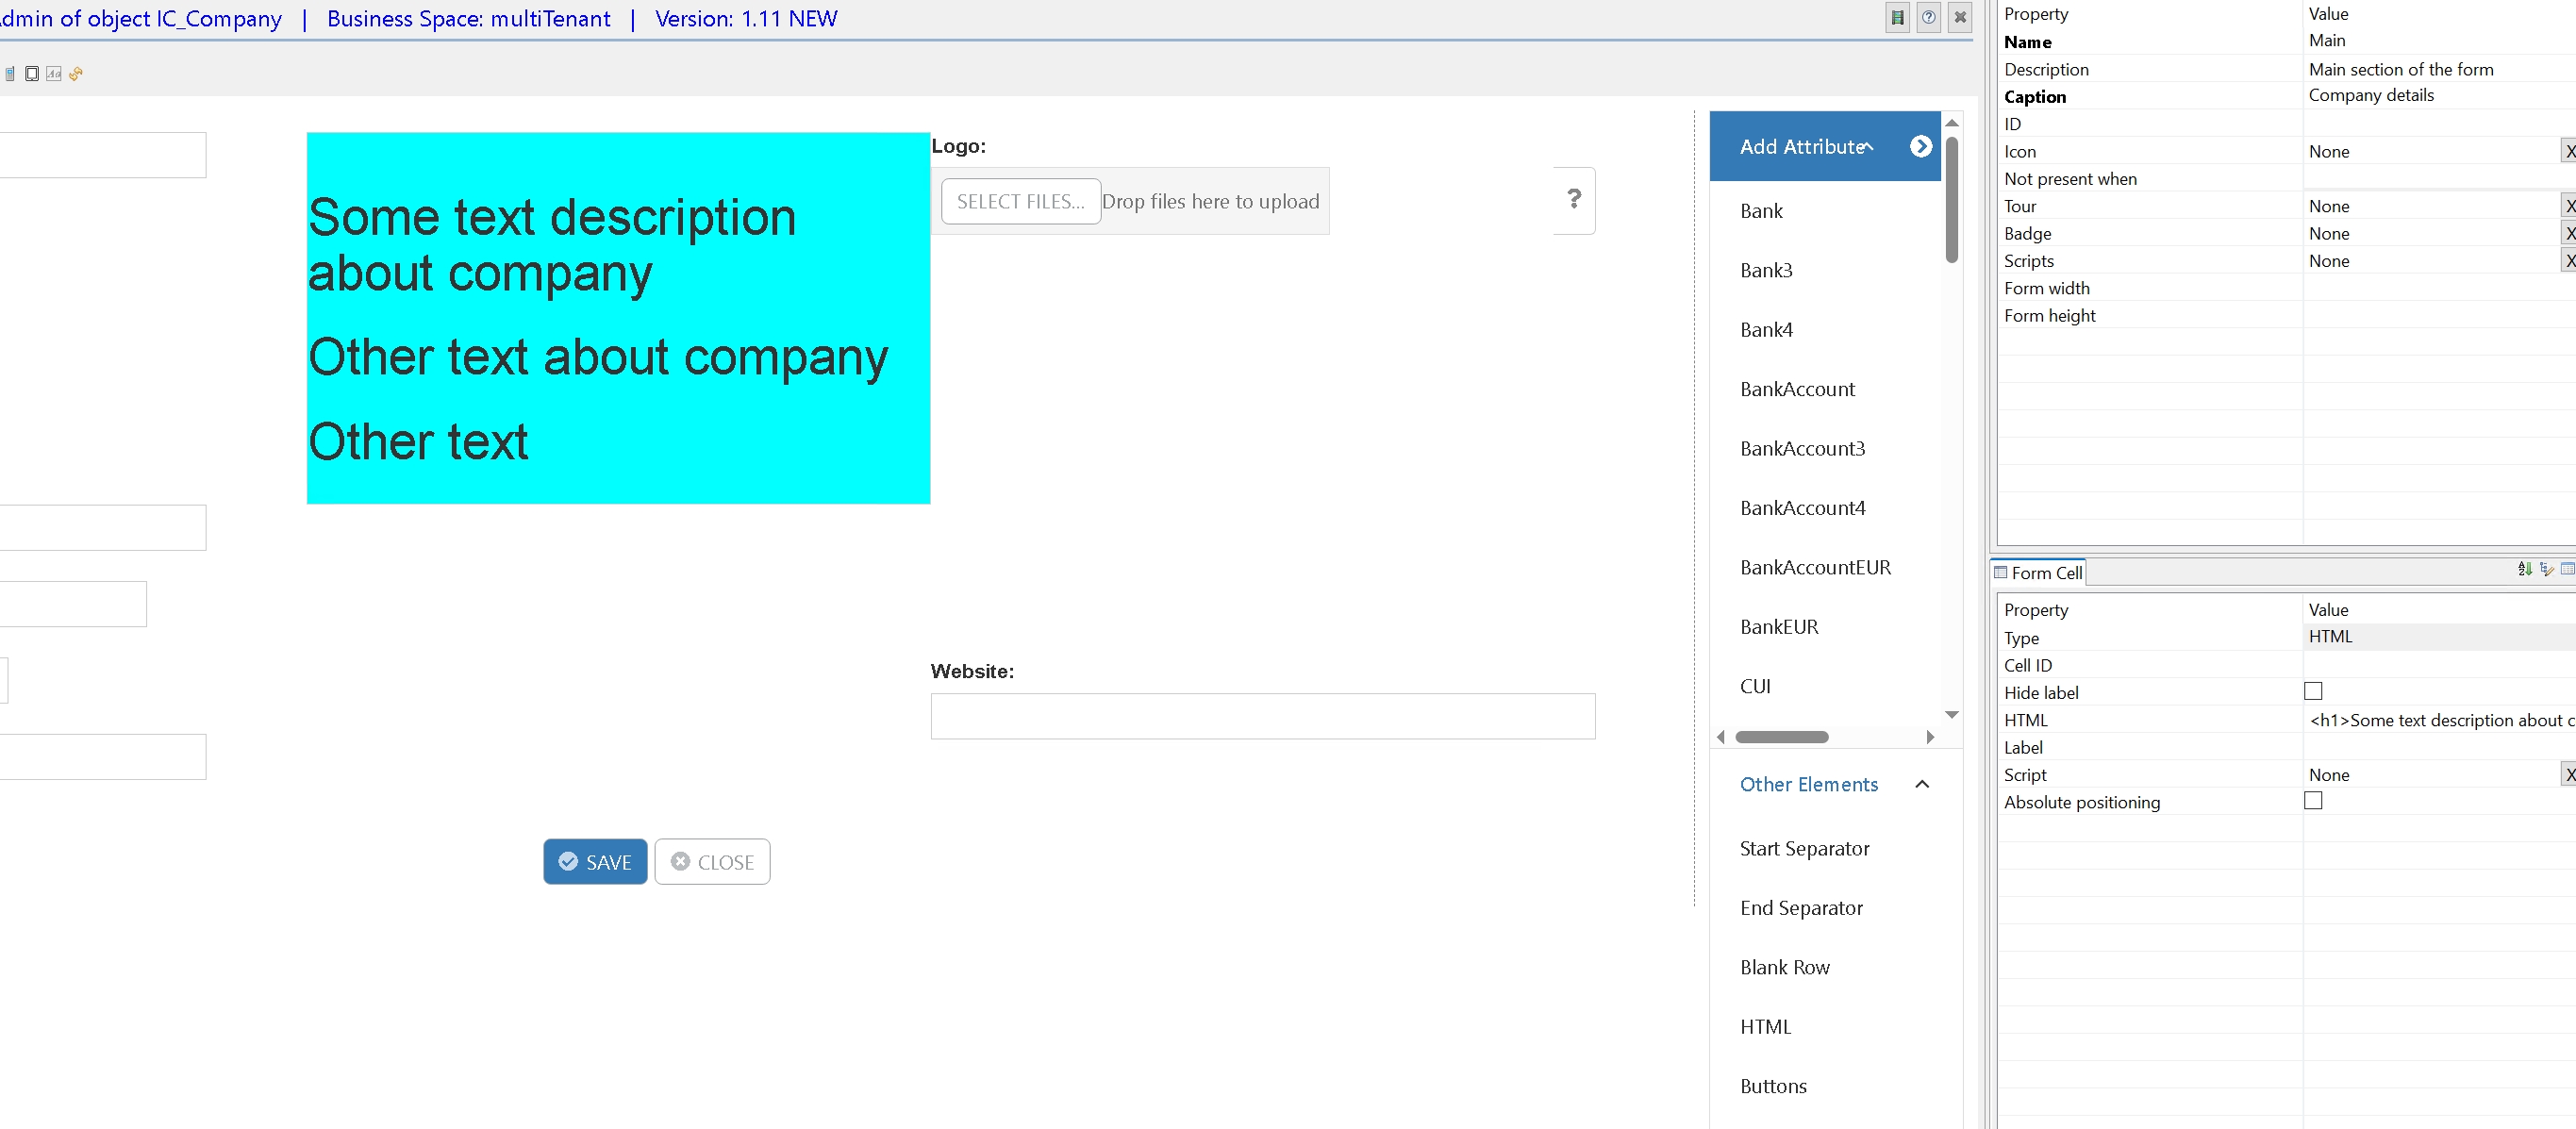Click the cyan HTML description block
Screen dimensions: 2576x1129
[618, 318]
